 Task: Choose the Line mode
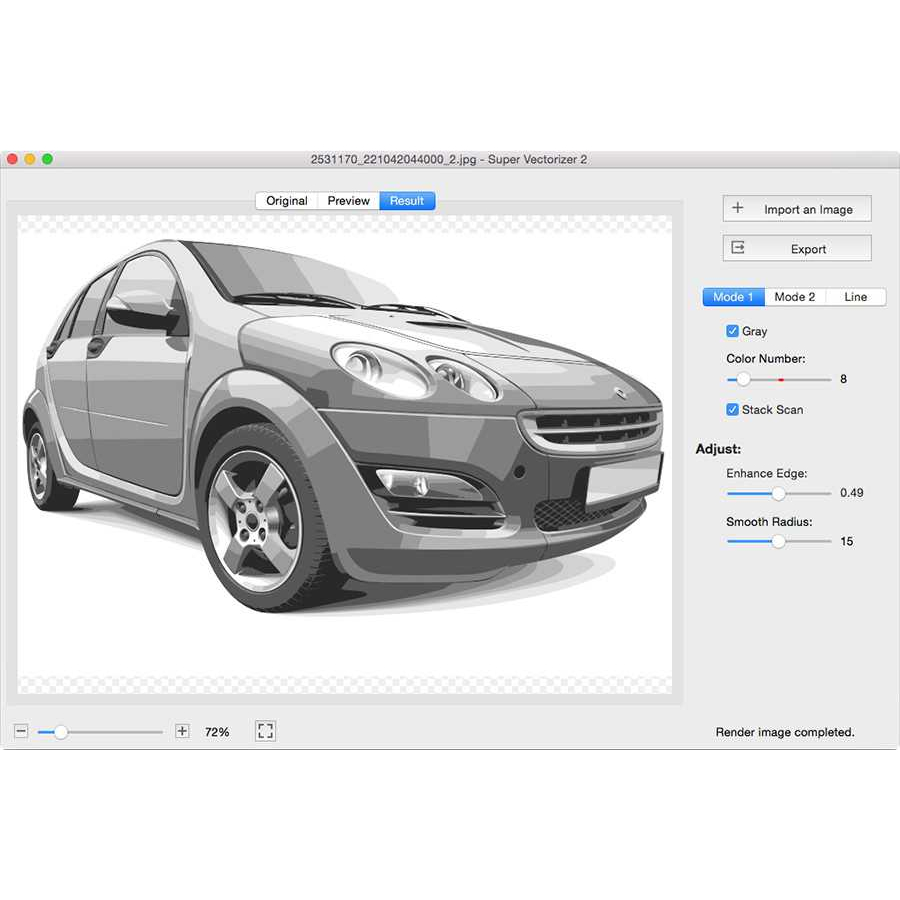[x=856, y=297]
